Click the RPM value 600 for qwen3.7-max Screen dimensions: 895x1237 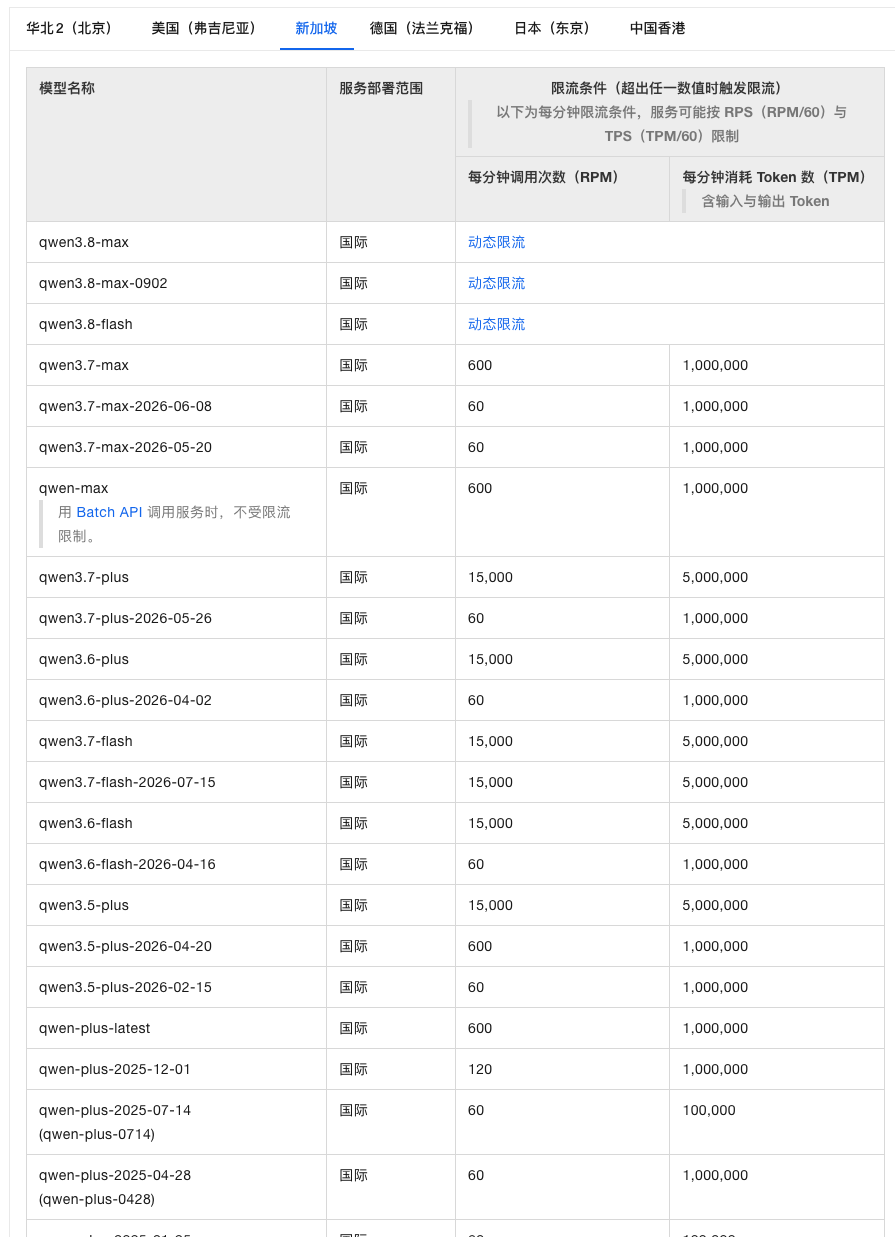[480, 365]
